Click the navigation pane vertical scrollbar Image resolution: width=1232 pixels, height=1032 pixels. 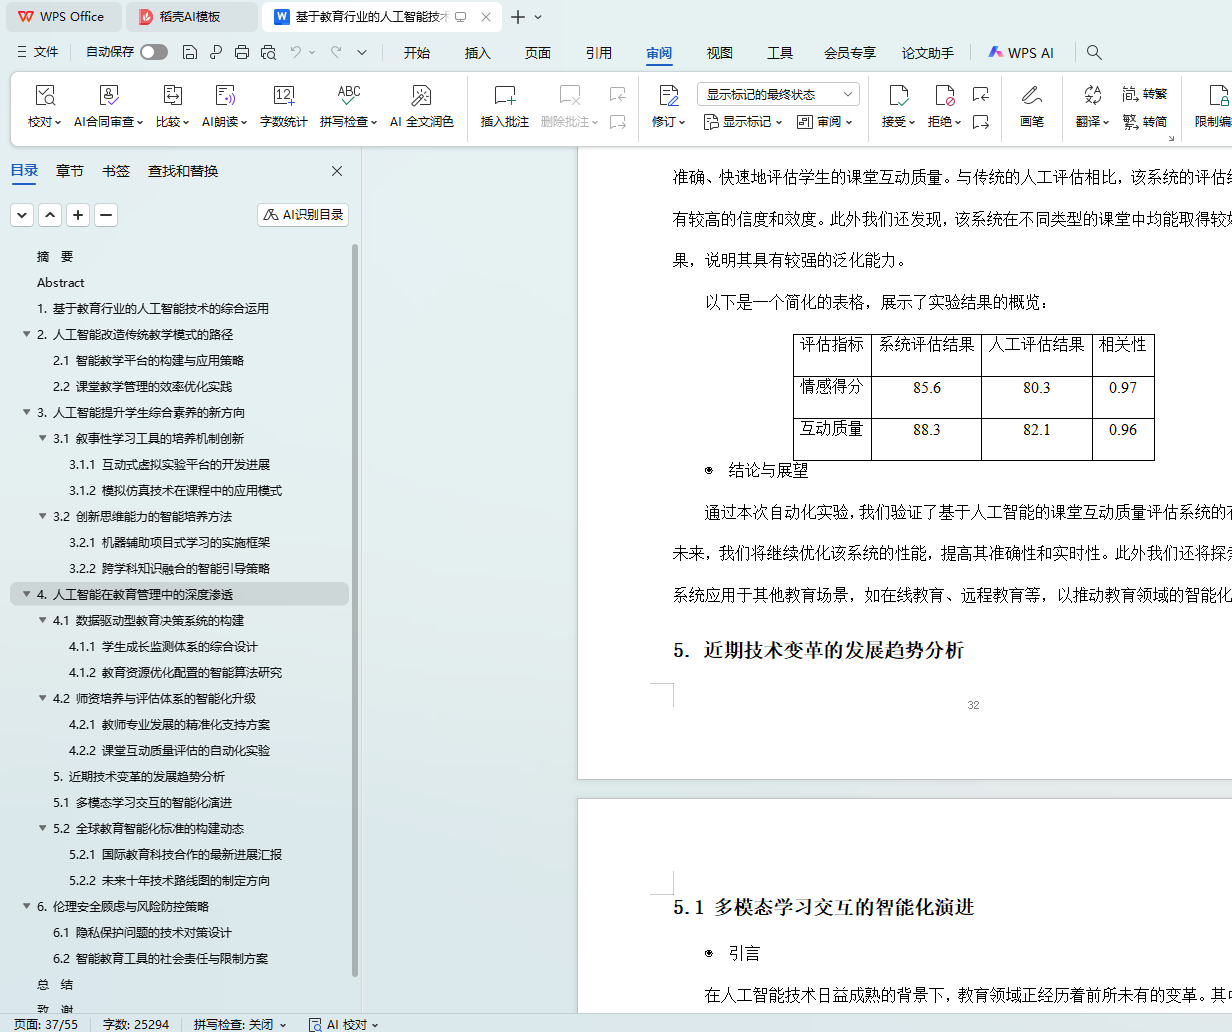[355, 600]
